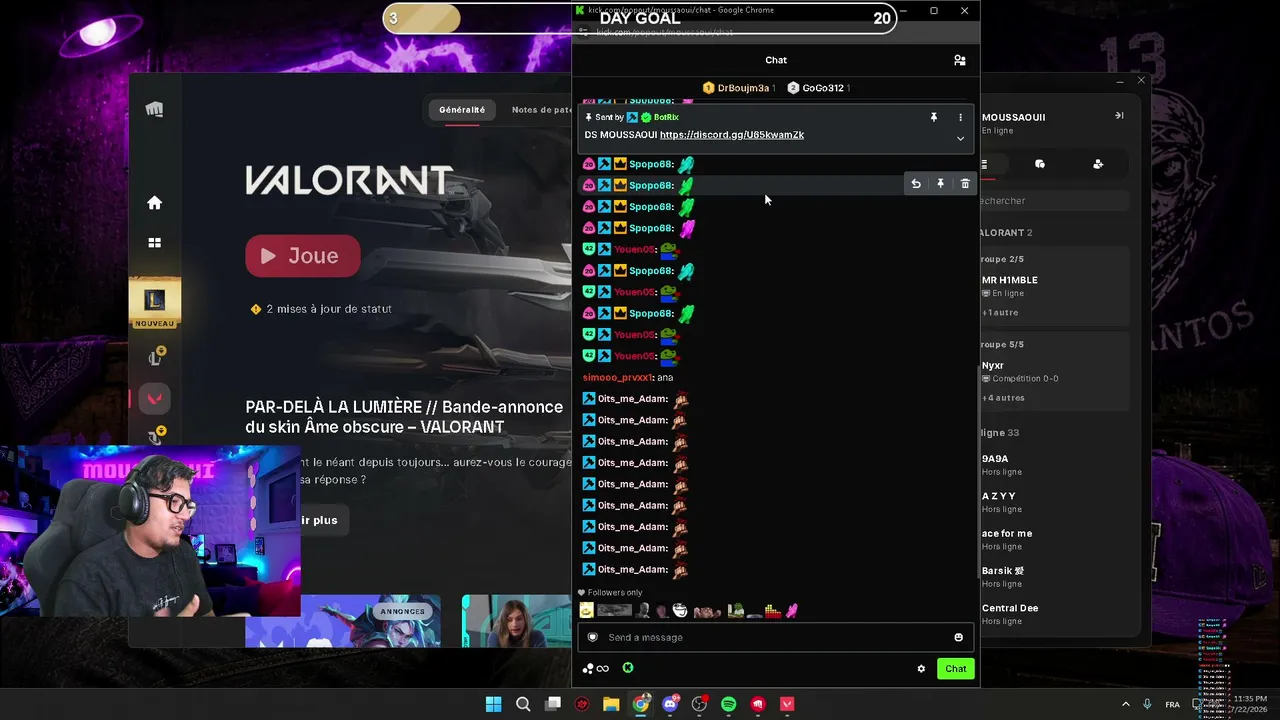The height and width of the screenshot is (720, 1280).
Task: Select friend MR H1MBLE
Action: point(1010,280)
